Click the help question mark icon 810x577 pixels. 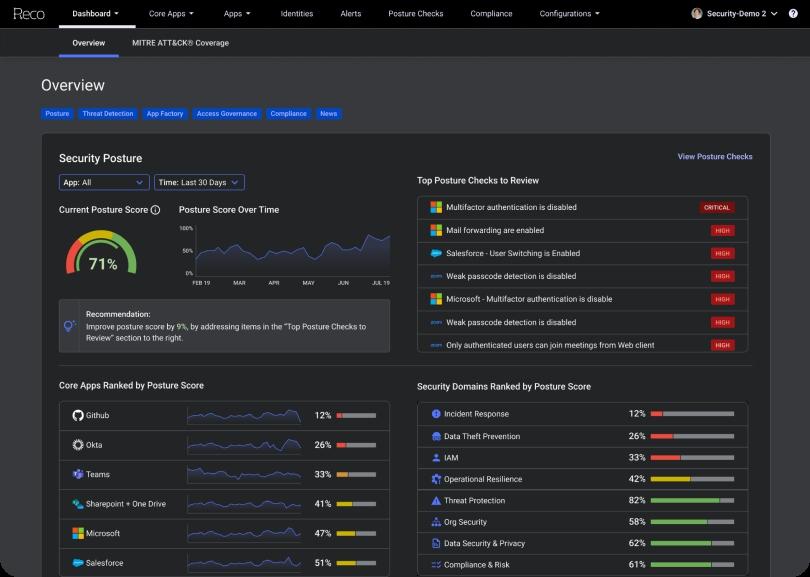click(793, 14)
